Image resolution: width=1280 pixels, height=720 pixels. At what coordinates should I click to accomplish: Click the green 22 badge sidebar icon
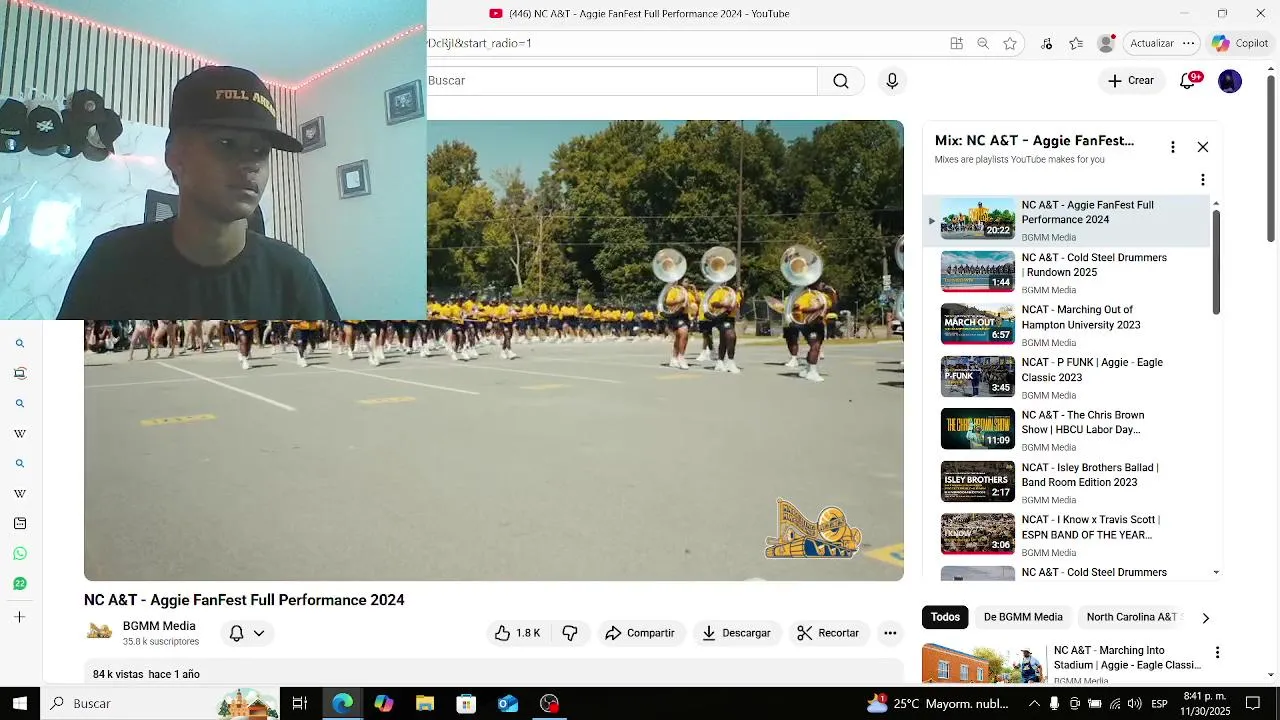coord(20,583)
